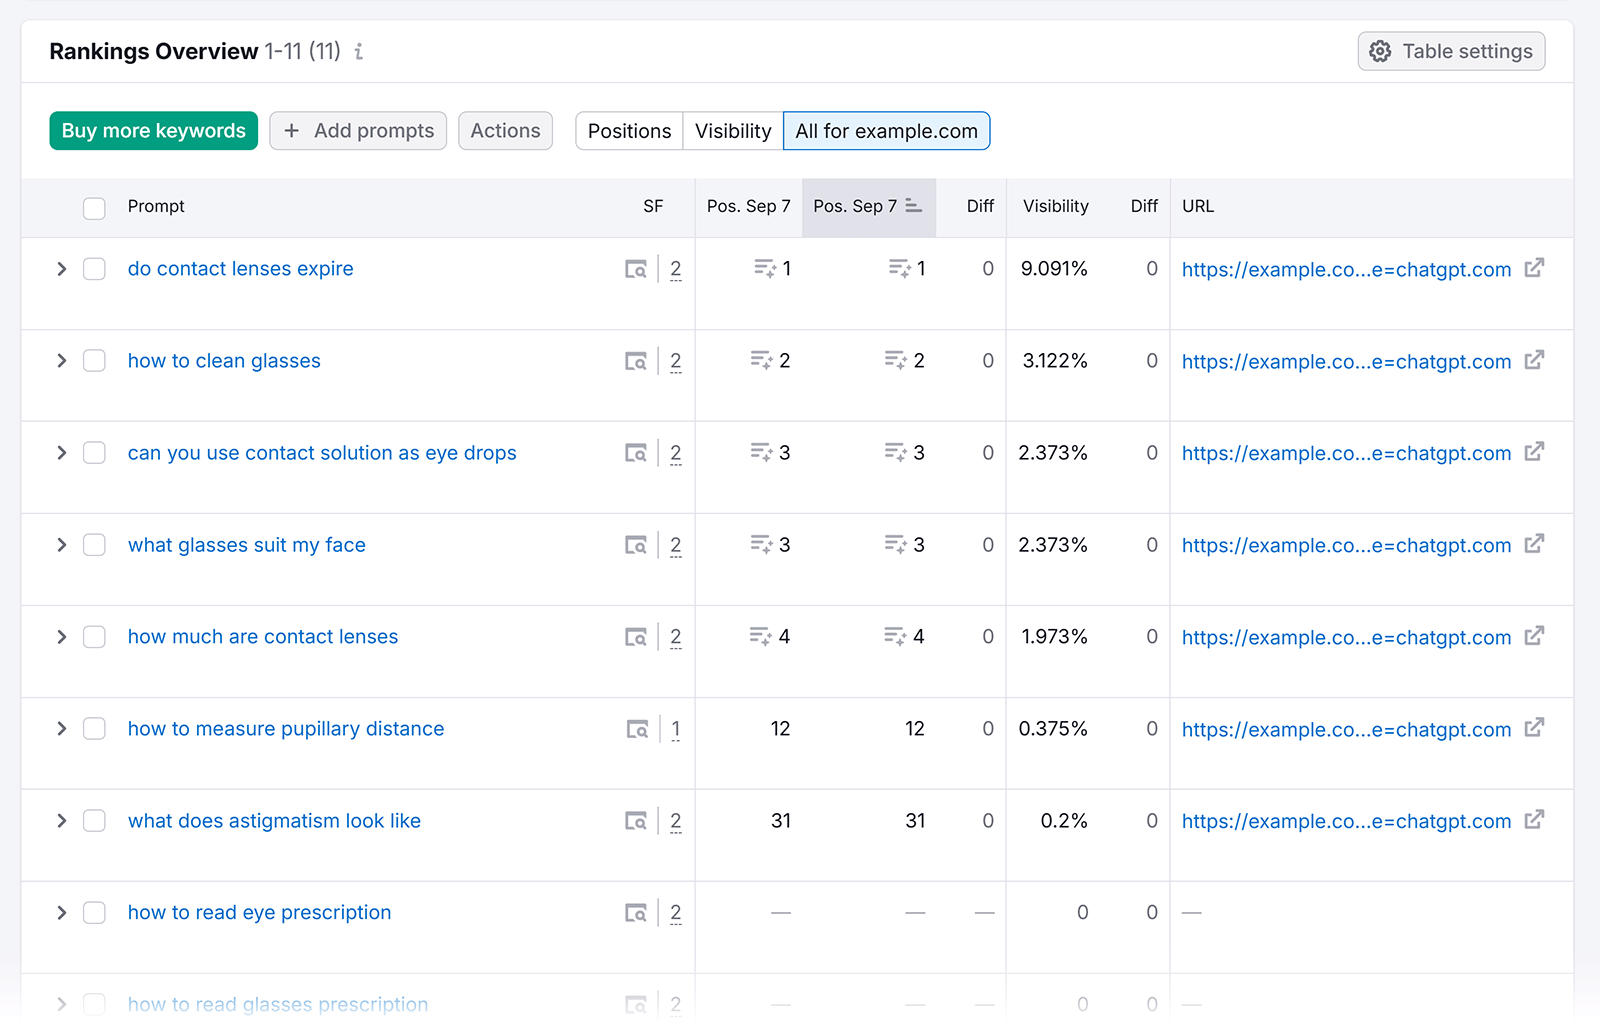Viewport: 1600px width, 1032px height.
Task: Open Table settings via the gear icon
Action: point(1381,51)
